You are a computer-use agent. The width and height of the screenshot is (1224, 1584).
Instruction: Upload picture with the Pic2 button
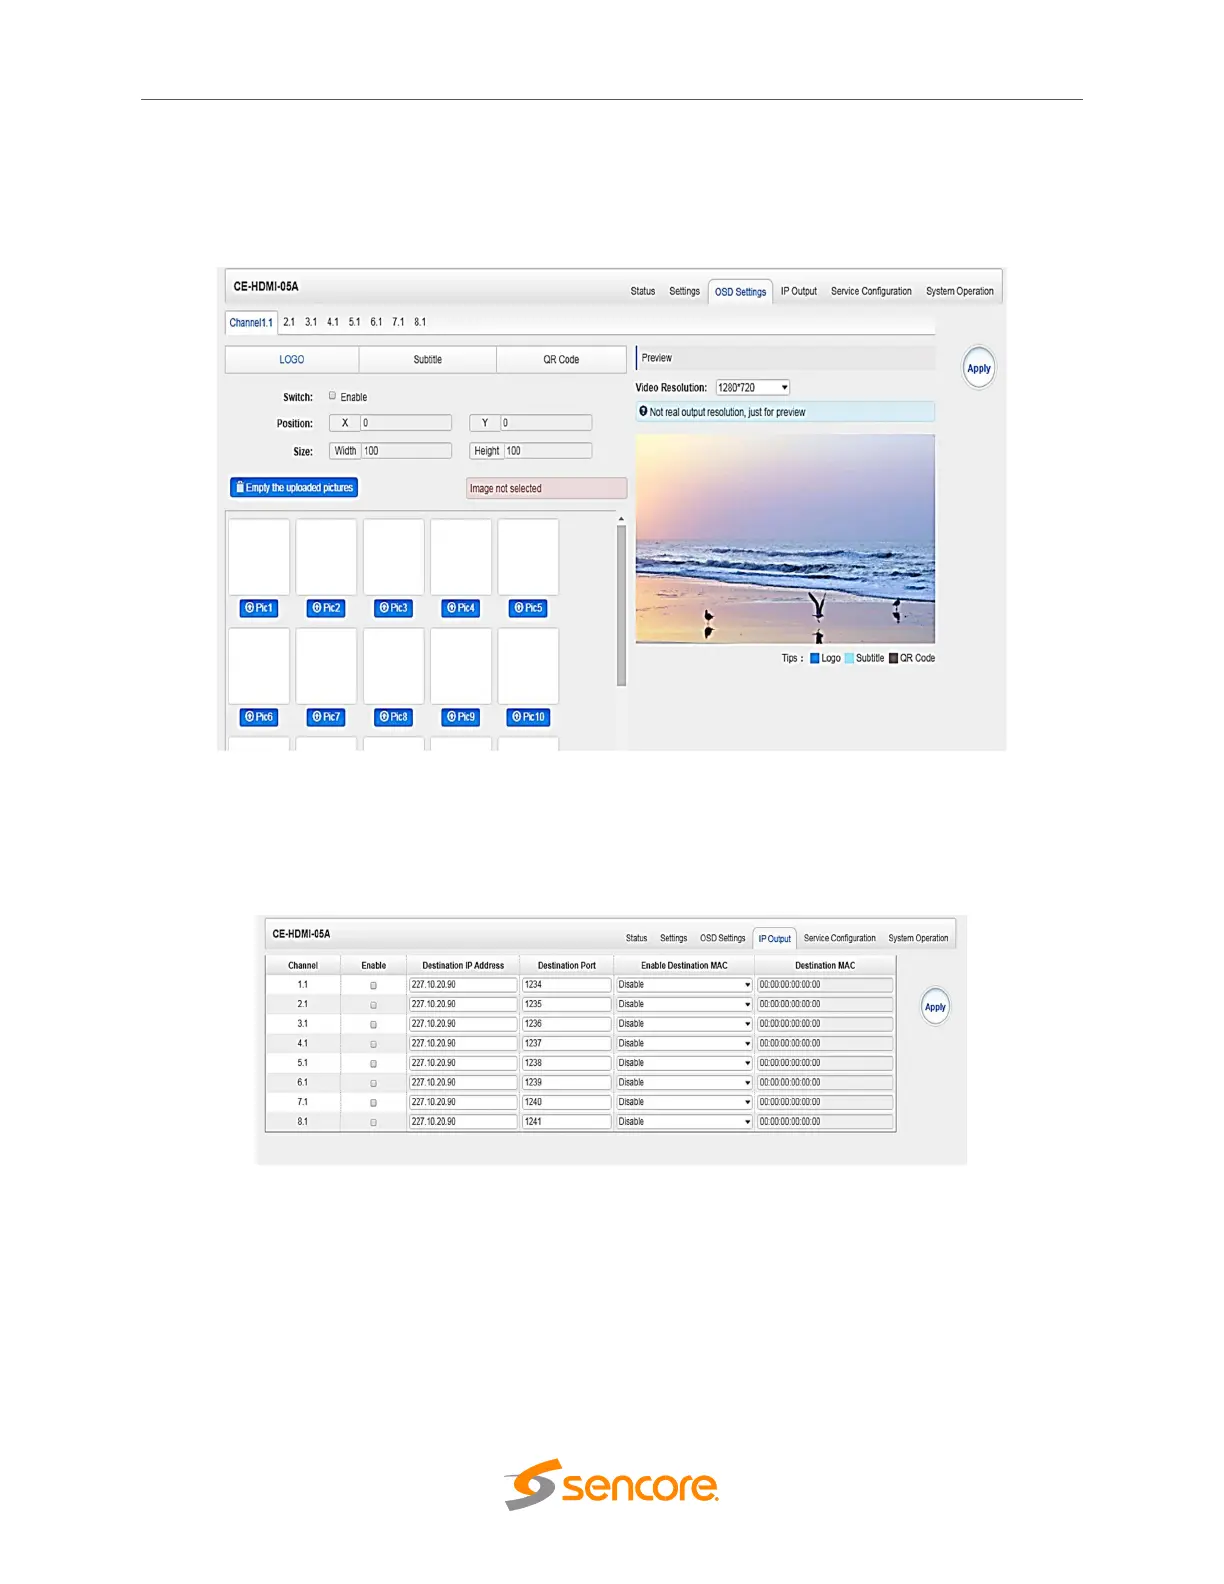(x=326, y=608)
